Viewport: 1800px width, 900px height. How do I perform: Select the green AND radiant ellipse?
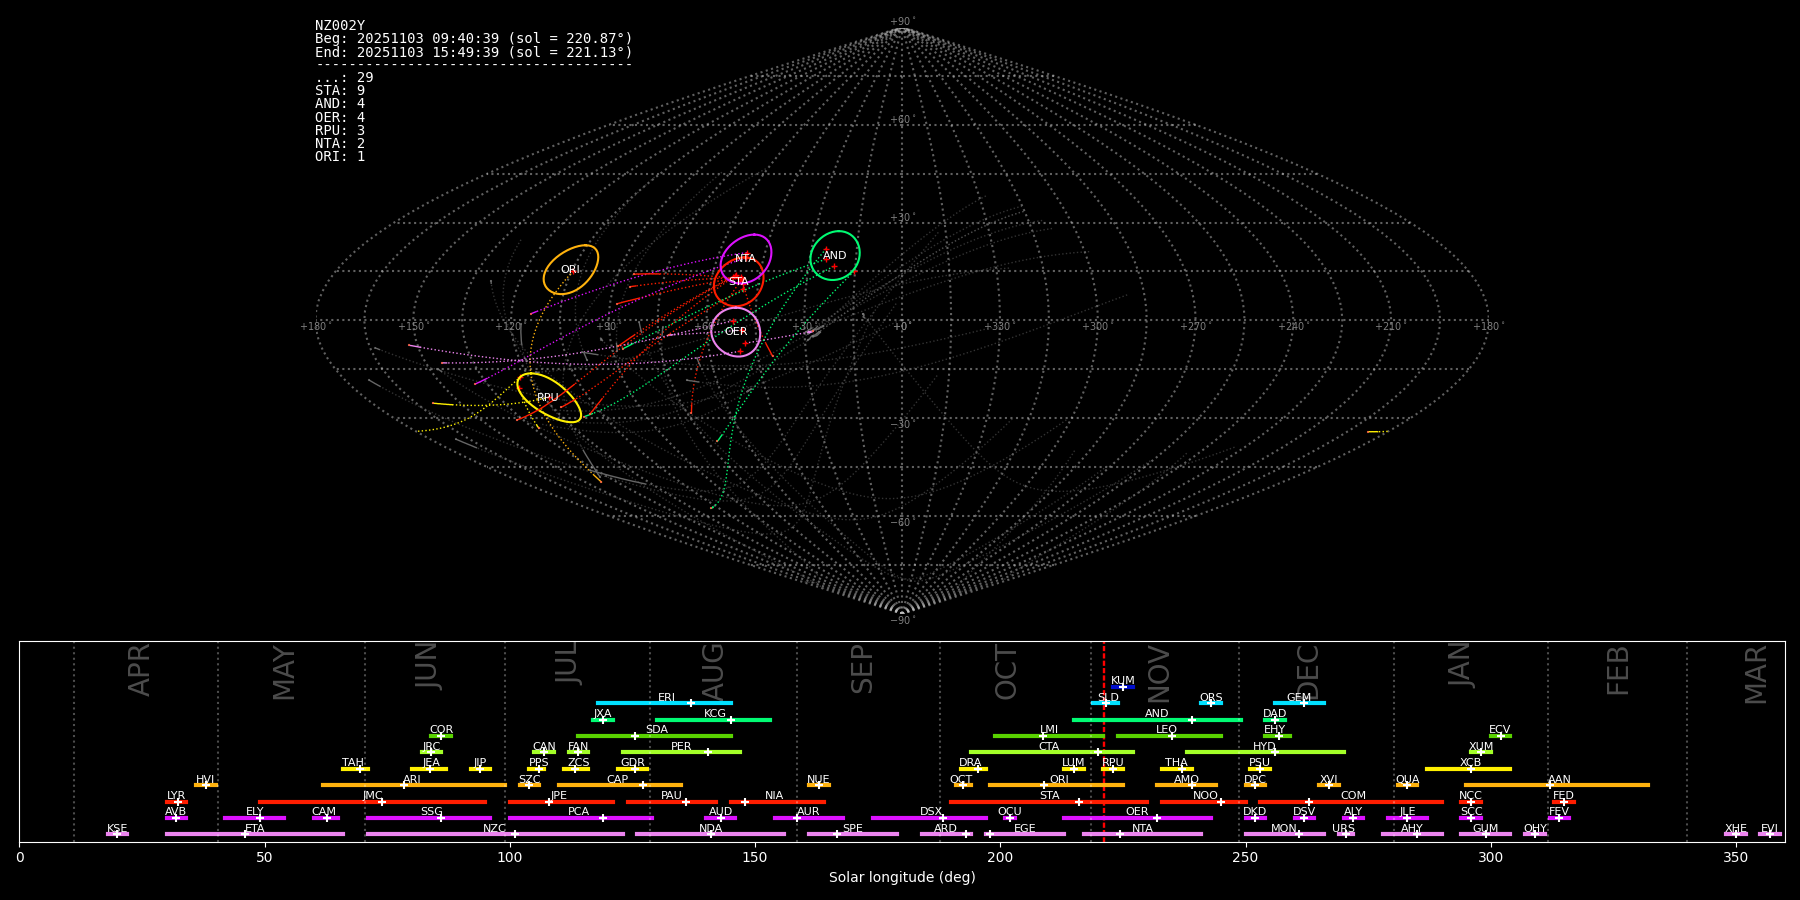pos(835,256)
